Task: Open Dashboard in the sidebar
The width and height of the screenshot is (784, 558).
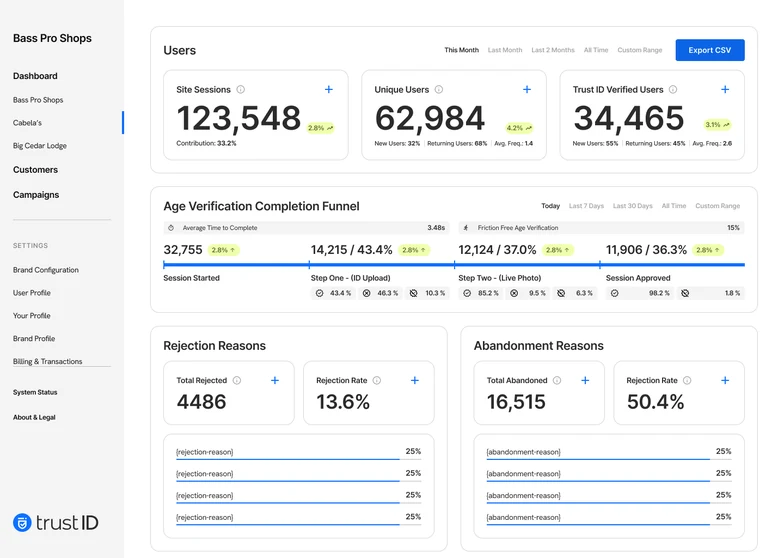Action: point(35,76)
